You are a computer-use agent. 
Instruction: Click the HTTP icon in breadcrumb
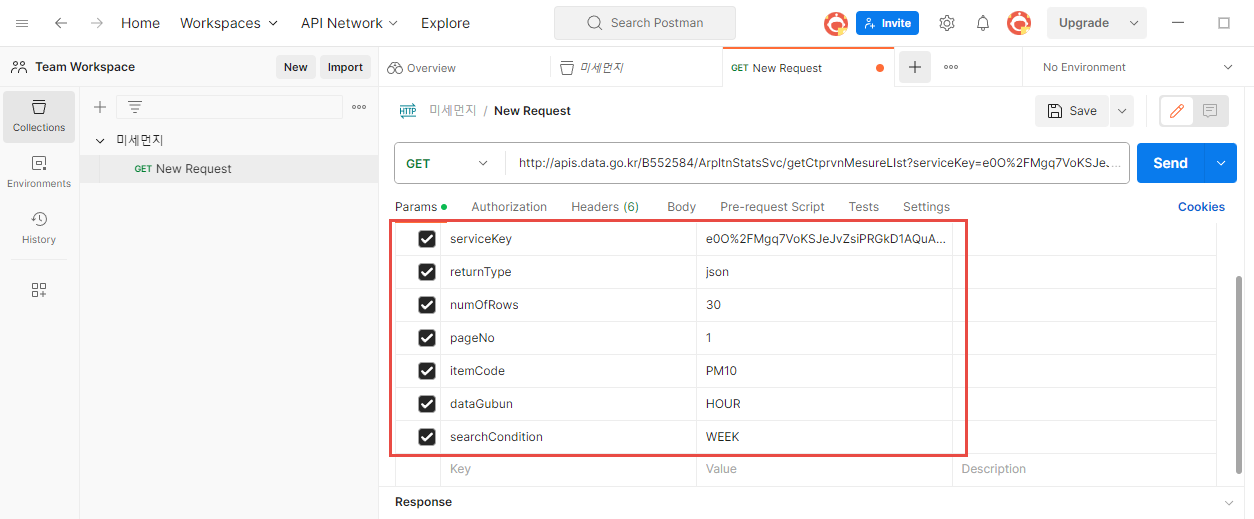click(x=407, y=111)
